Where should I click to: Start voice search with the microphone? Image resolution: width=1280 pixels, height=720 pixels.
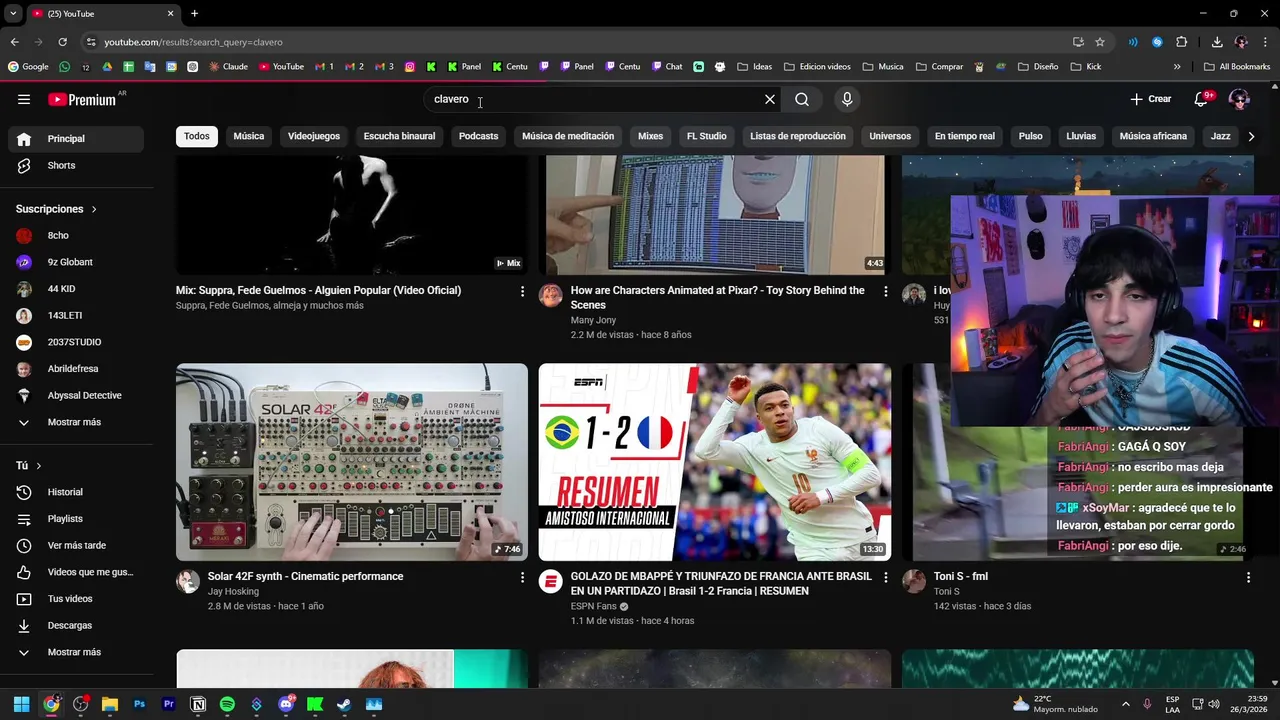coord(847,99)
